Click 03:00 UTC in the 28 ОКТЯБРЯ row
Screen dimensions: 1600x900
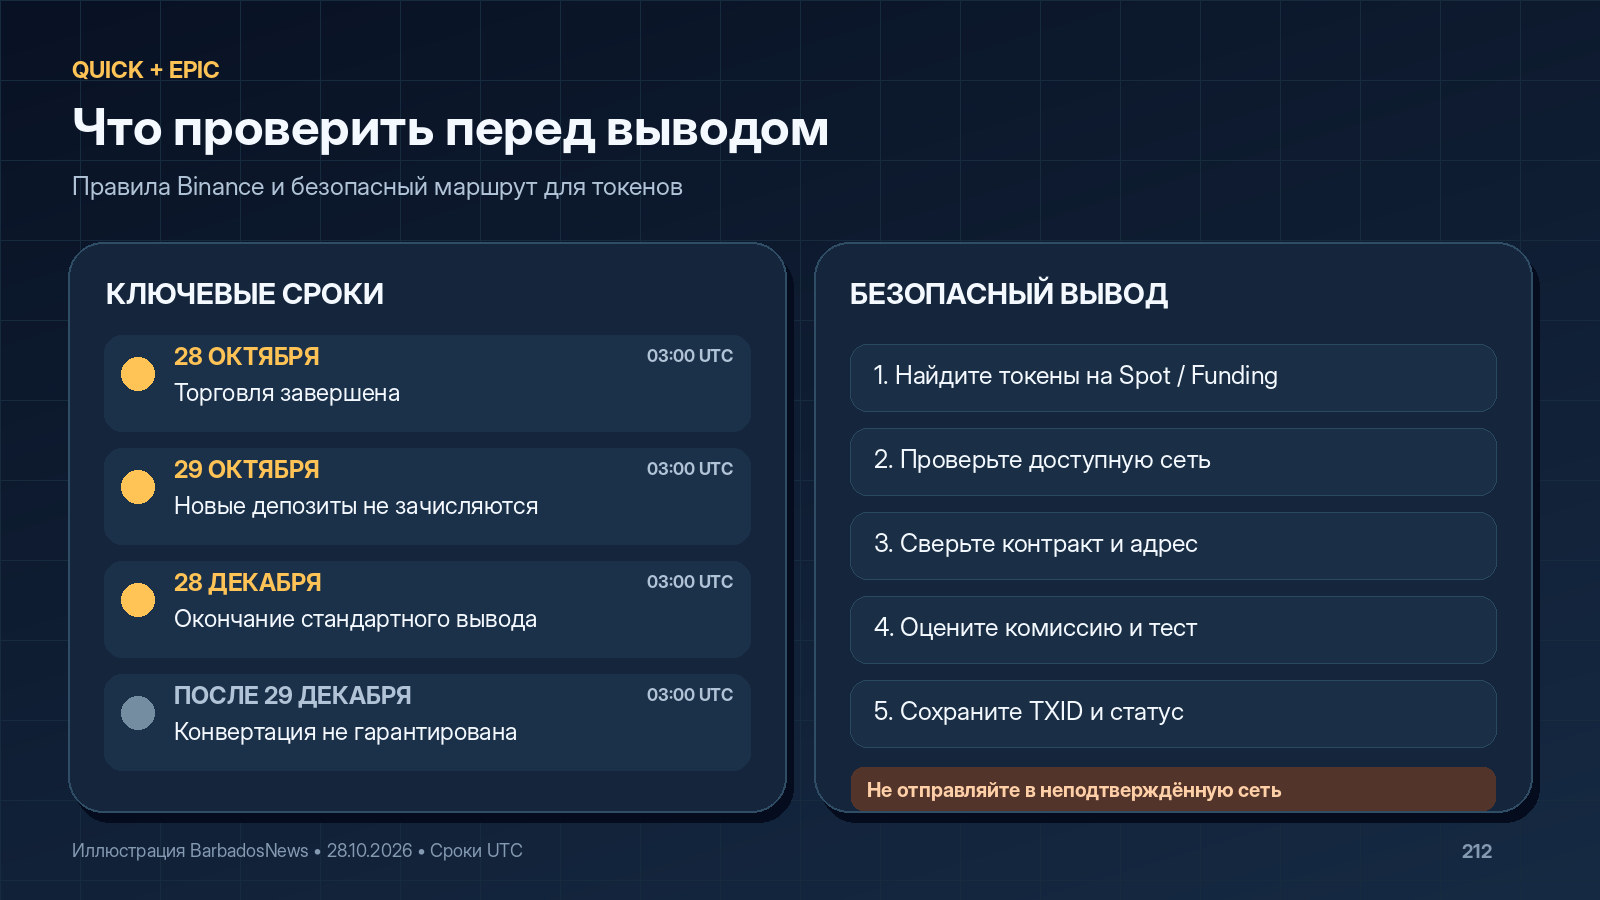point(690,356)
